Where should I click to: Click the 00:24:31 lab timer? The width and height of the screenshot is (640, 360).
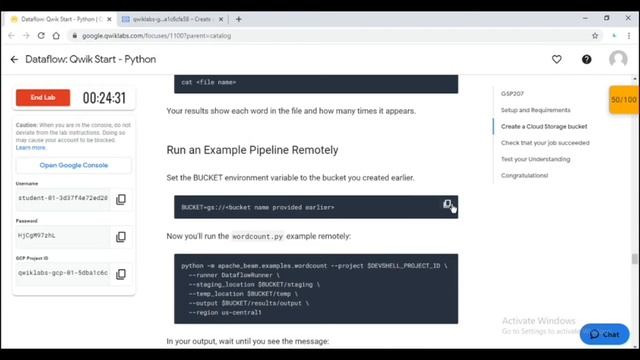(x=104, y=98)
